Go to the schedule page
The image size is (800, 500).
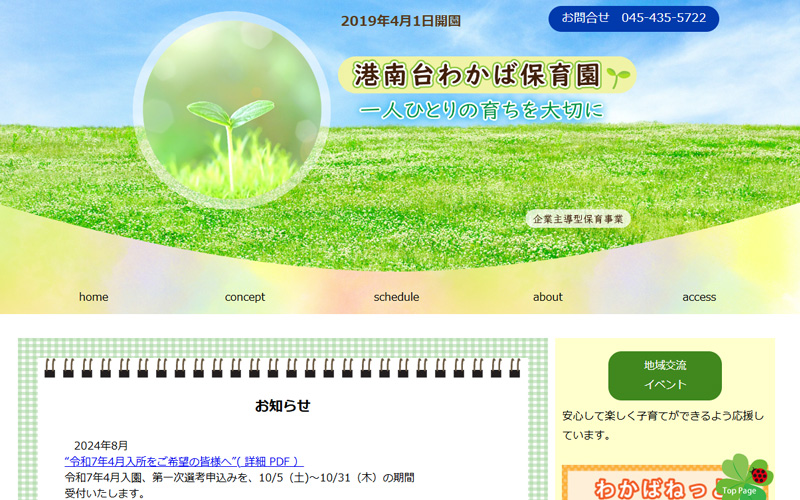[x=396, y=297]
